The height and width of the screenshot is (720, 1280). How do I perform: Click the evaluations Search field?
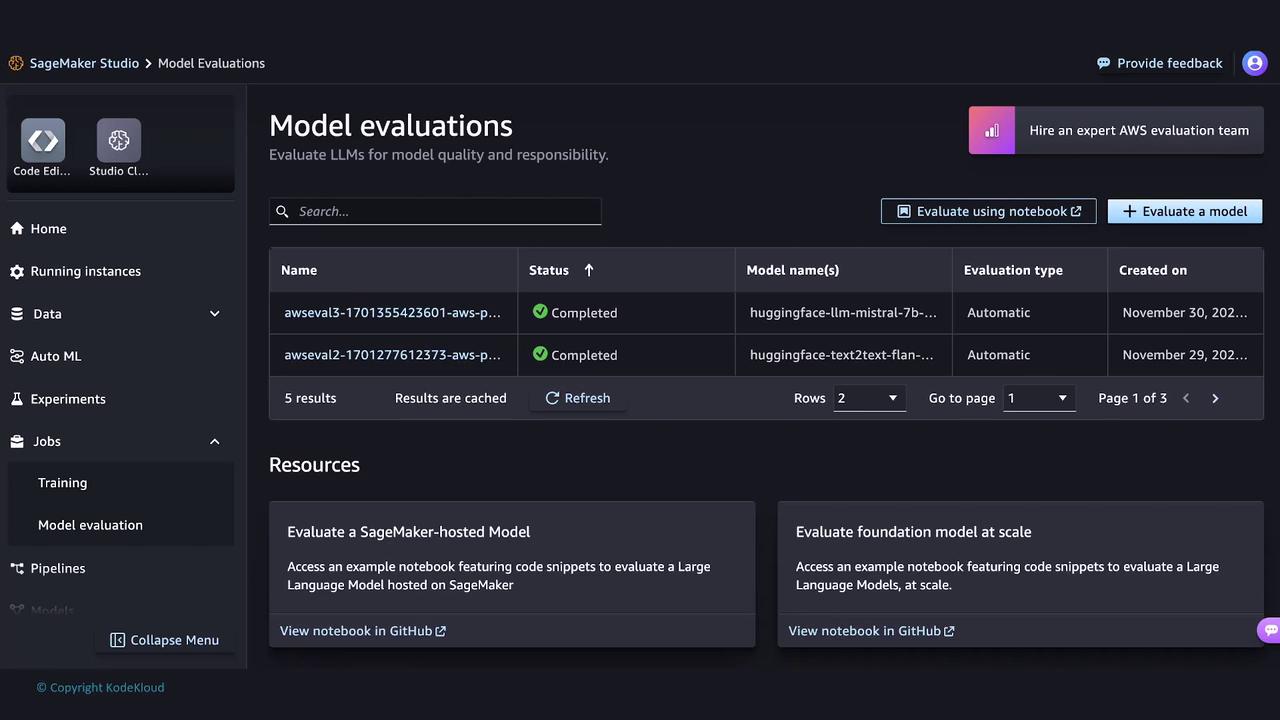tap(435, 211)
